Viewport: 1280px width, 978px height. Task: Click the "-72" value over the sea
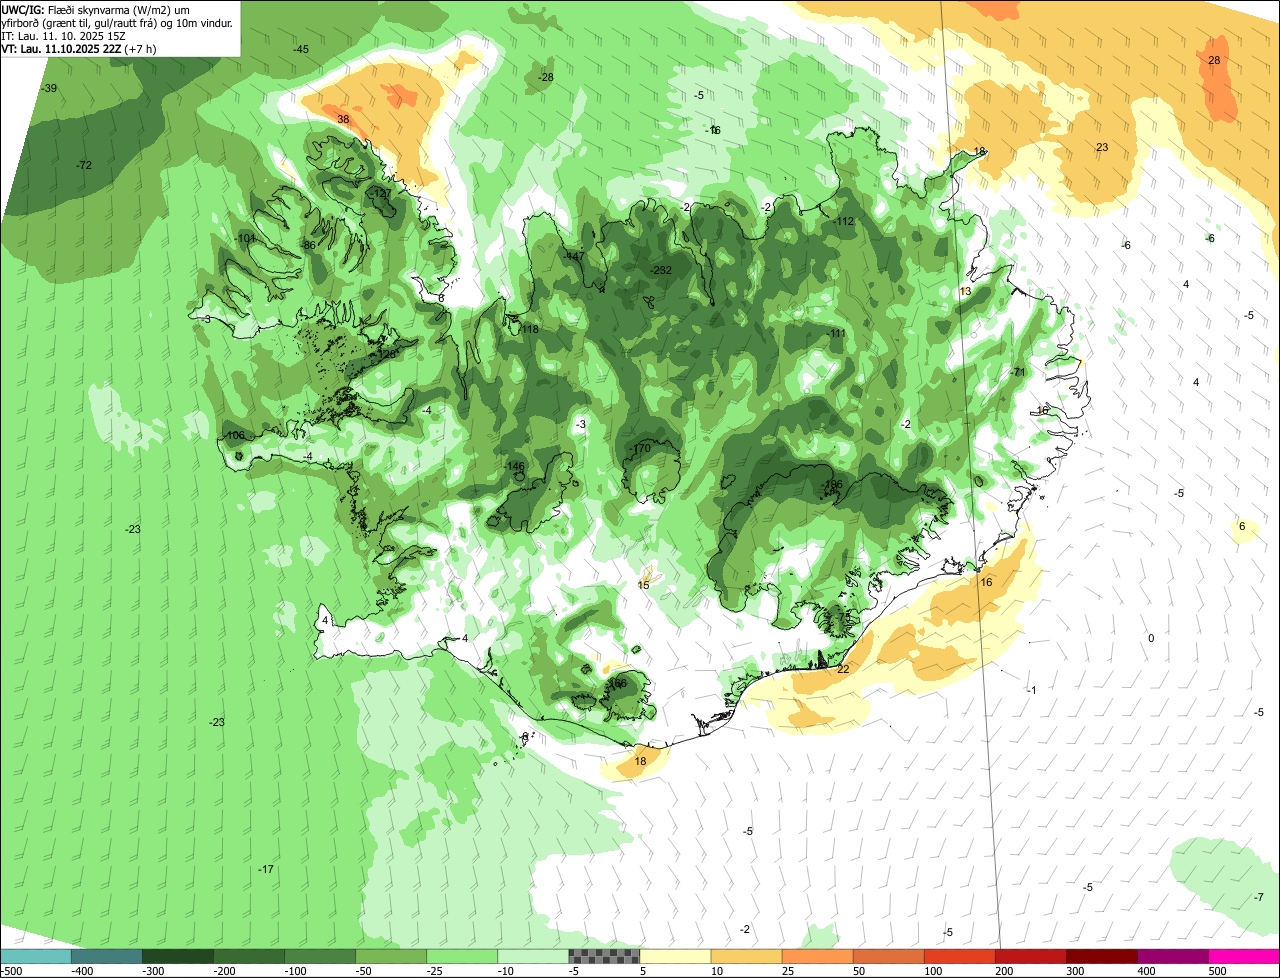tap(84, 165)
